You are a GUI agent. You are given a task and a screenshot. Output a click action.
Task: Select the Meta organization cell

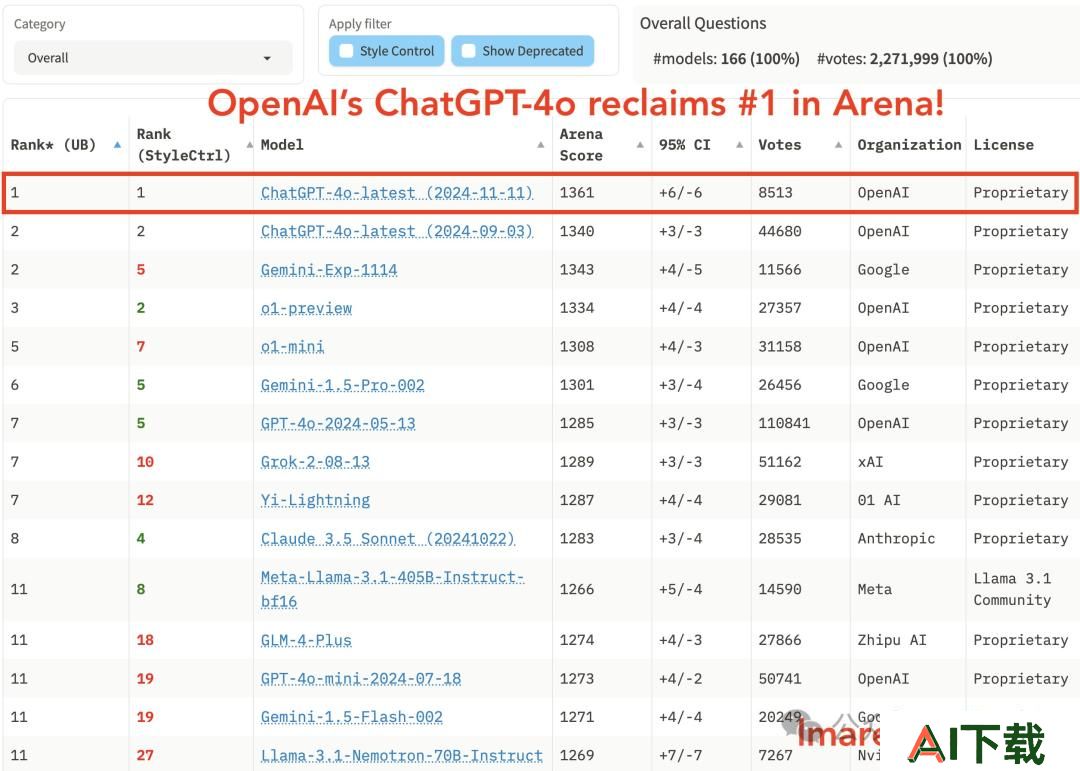[x=875, y=589]
